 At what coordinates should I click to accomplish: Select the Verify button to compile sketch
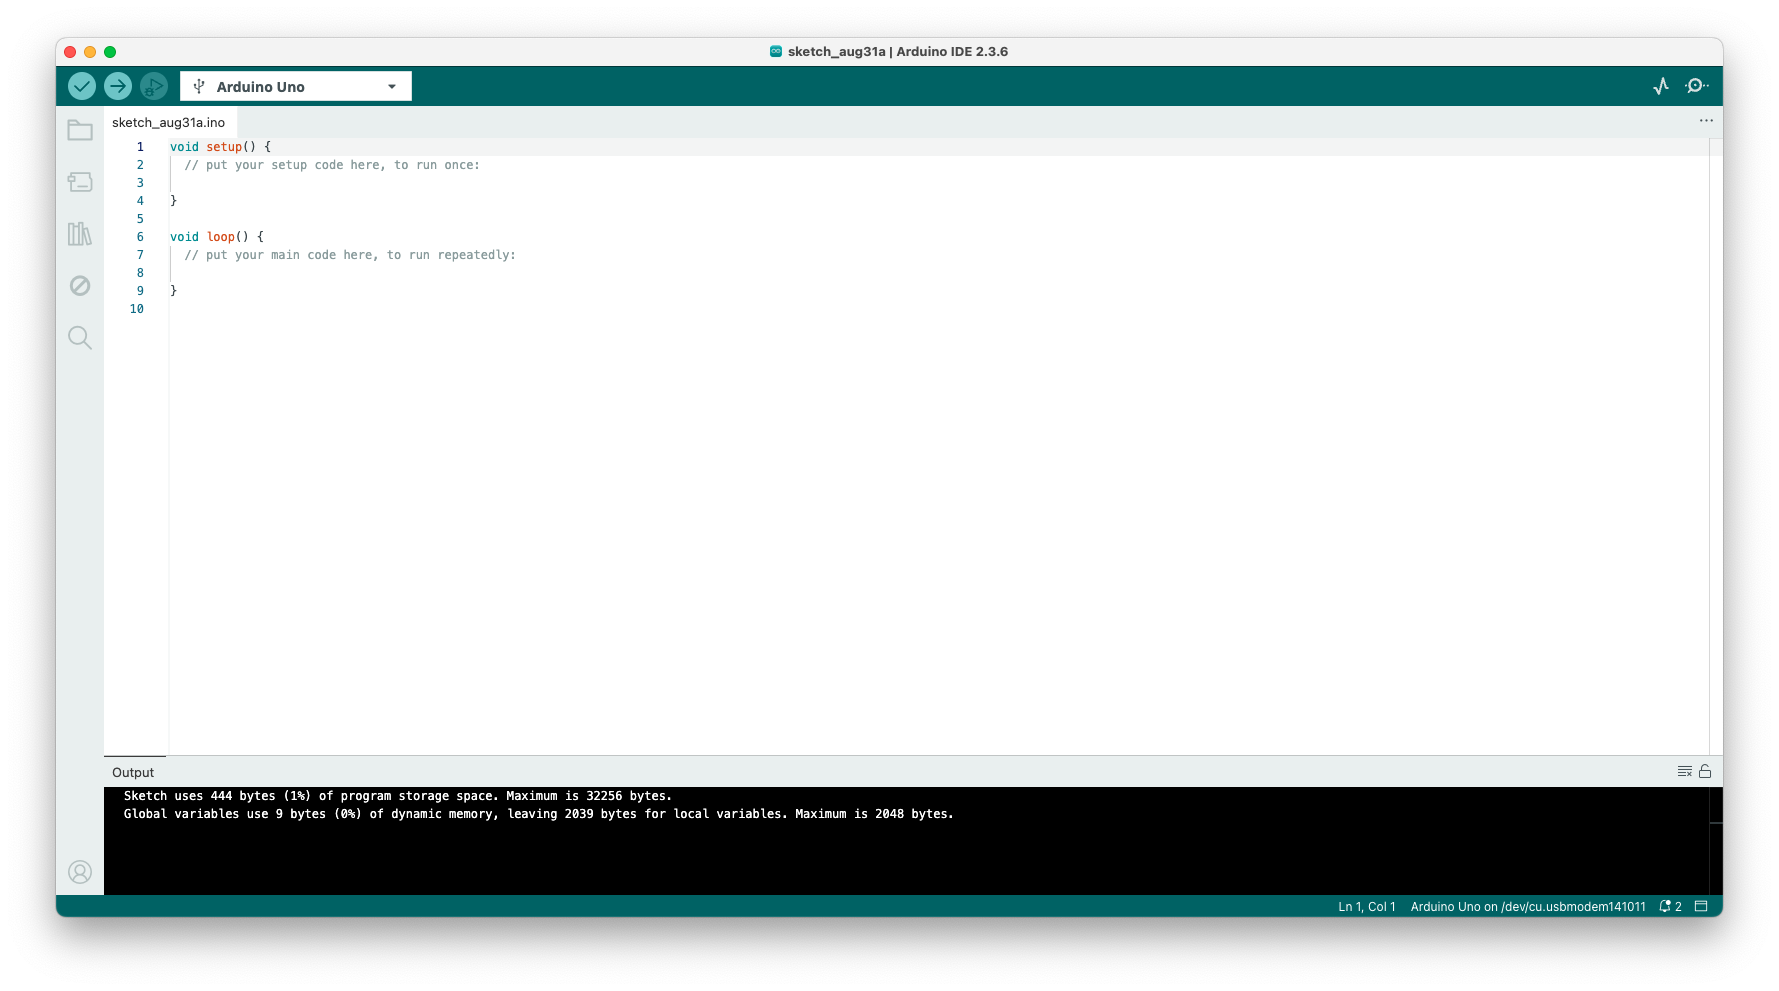(x=82, y=86)
